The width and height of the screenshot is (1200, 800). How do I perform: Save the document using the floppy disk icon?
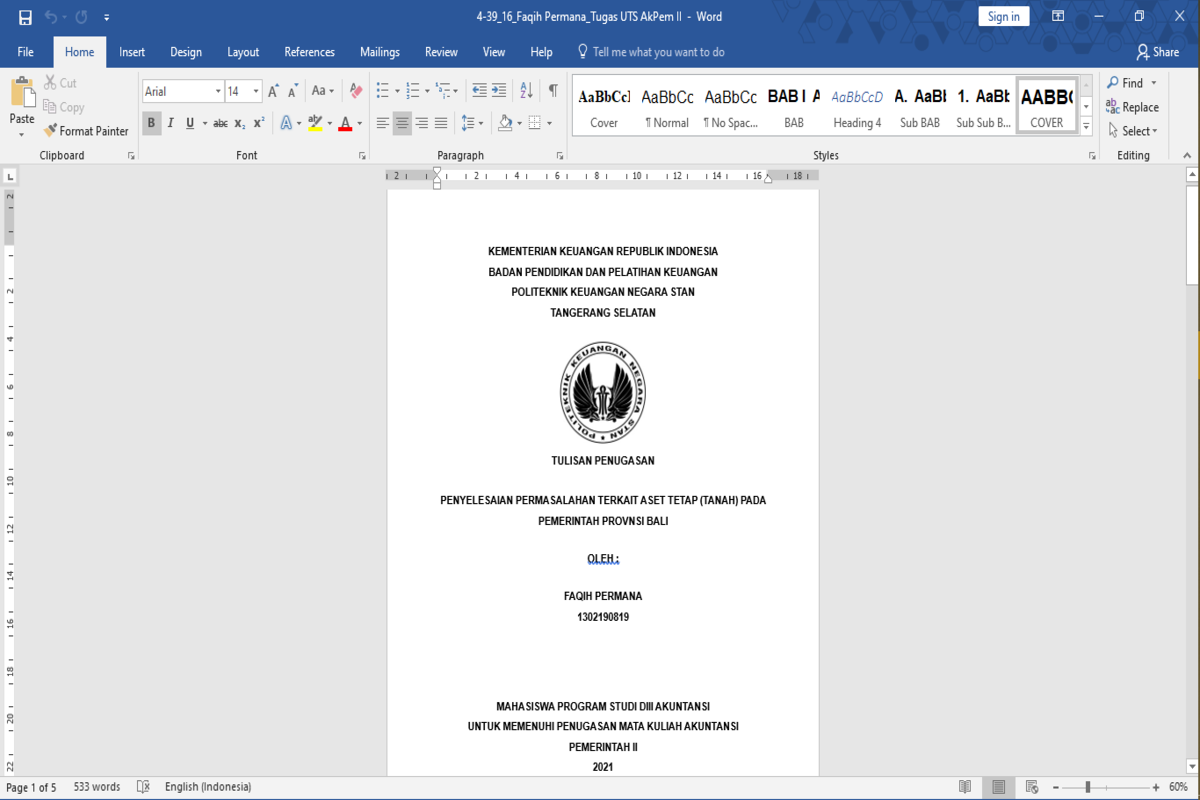(x=25, y=17)
